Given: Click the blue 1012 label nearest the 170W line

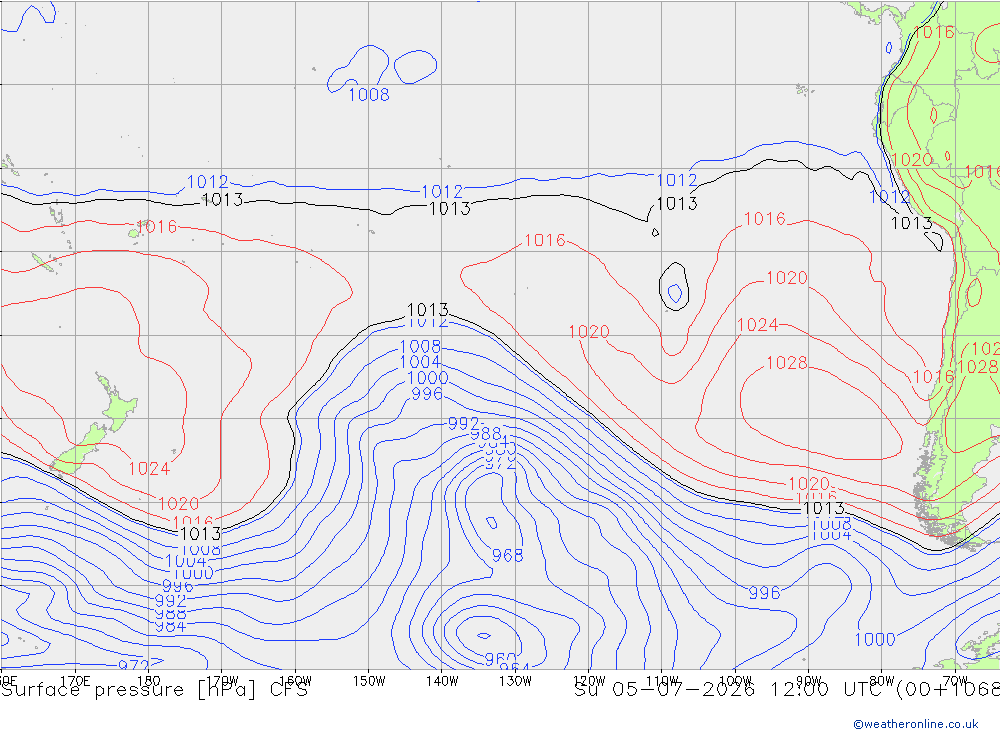Looking at the screenshot, I should tap(207, 182).
